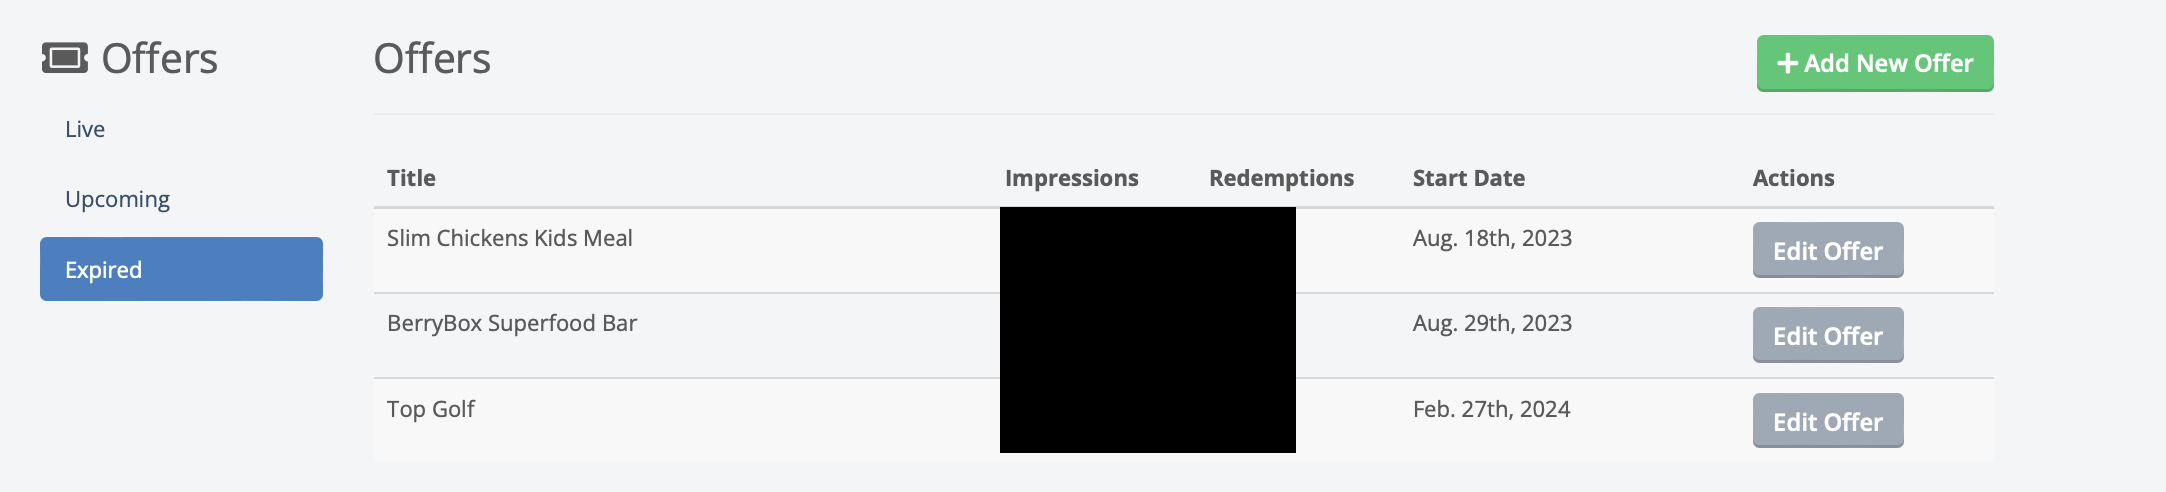Click the Start Date column header
The height and width of the screenshot is (492, 2166).
coord(1468,178)
